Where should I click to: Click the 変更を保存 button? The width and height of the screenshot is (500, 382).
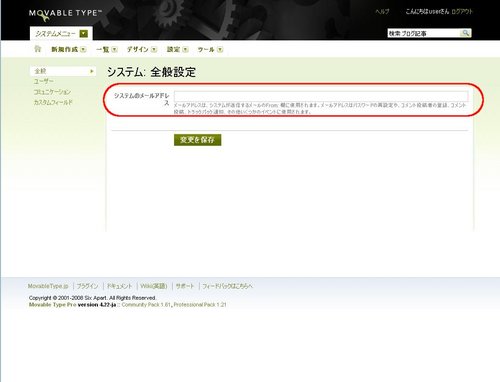[x=197, y=140]
